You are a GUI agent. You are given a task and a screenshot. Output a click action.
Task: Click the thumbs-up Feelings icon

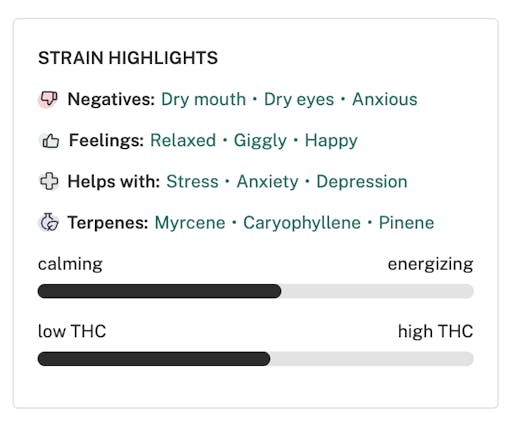click(49, 141)
